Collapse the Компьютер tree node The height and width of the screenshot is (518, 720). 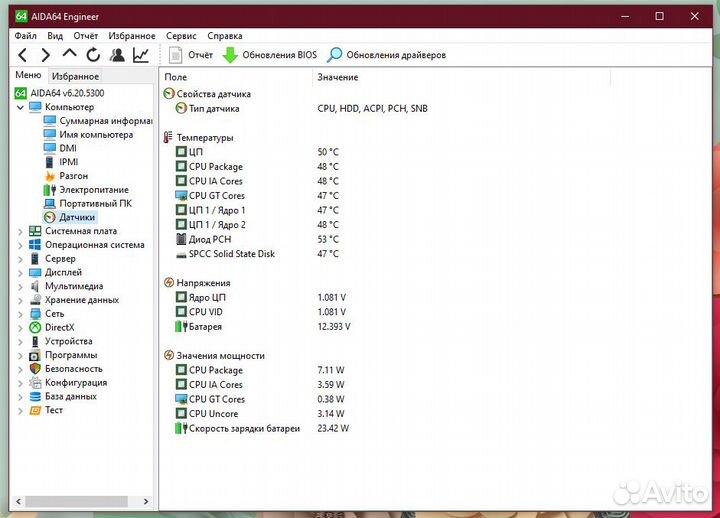(x=20, y=107)
